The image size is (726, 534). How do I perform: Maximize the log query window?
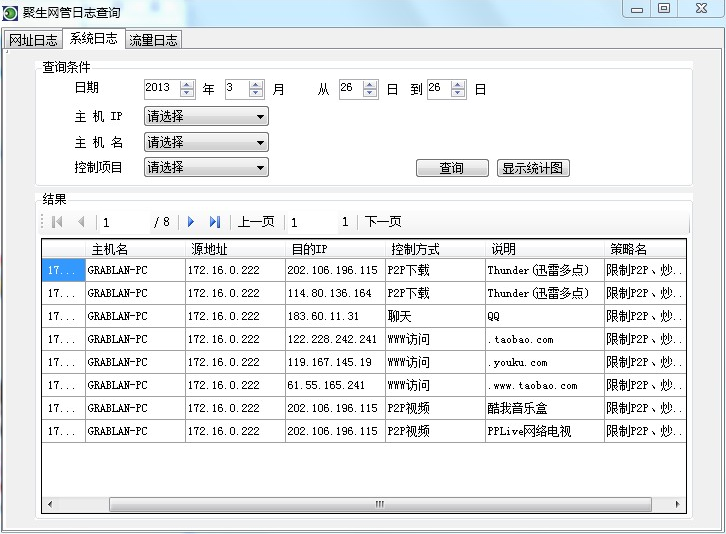point(664,8)
